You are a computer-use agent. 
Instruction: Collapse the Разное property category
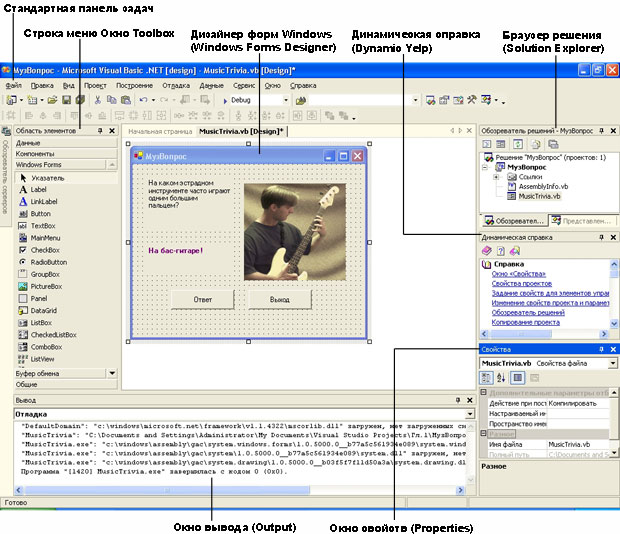tap(483, 434)
